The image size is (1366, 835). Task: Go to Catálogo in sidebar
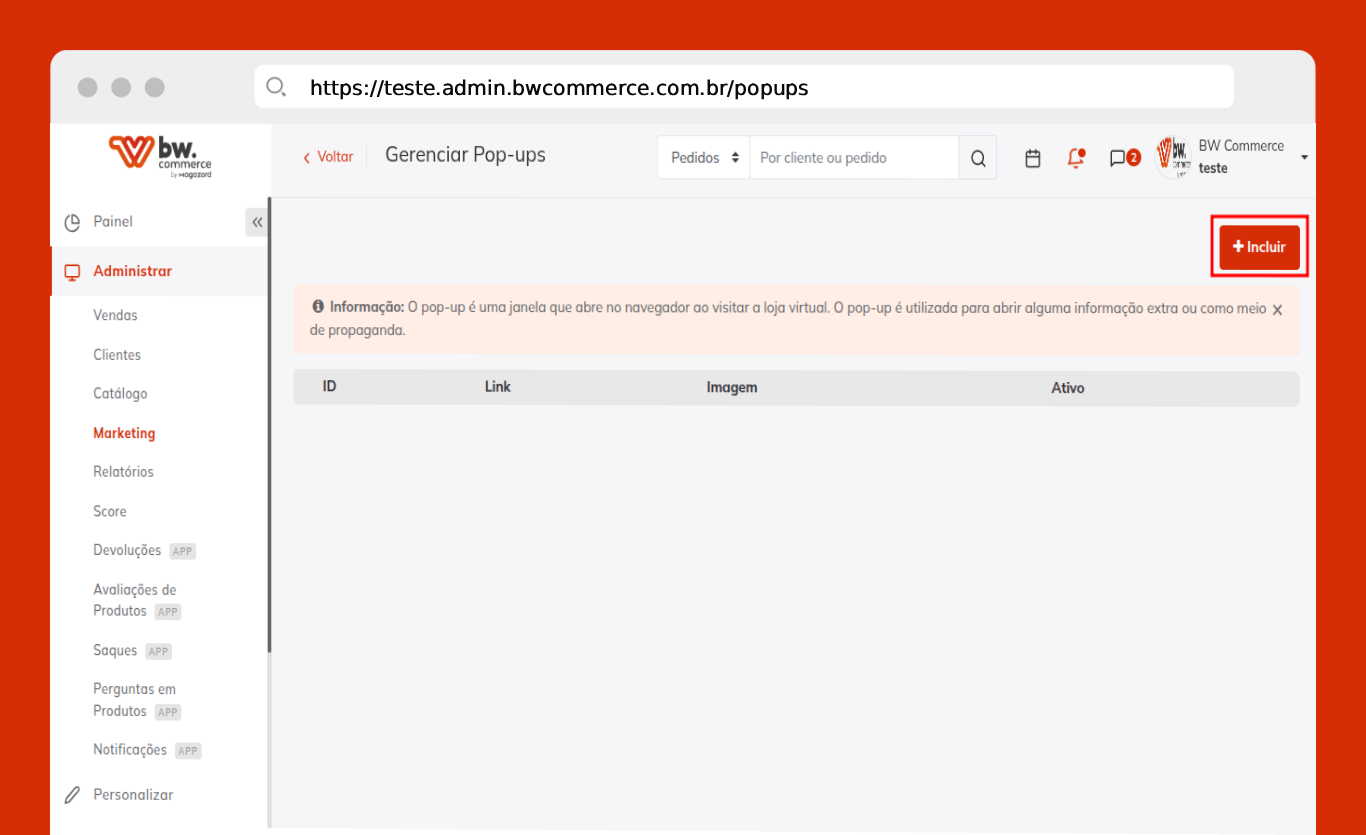(120, 394)
